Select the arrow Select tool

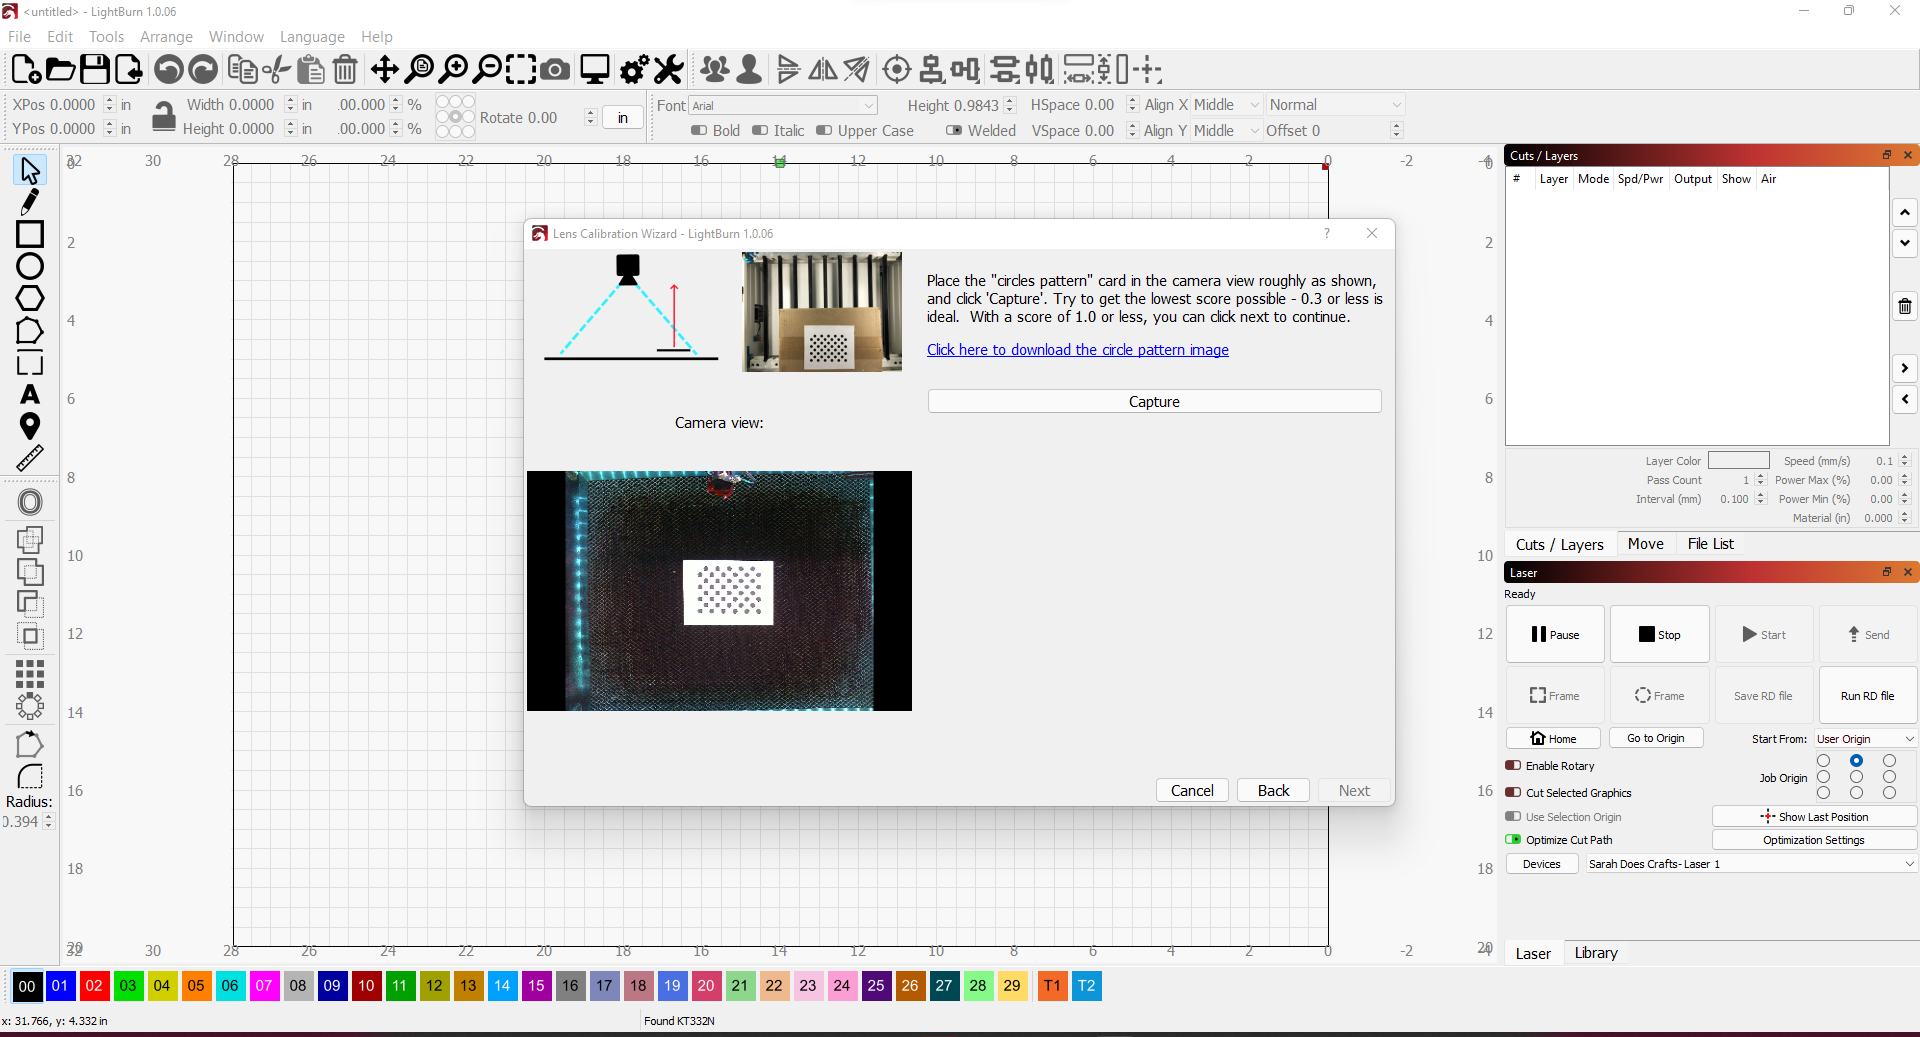point(30,170)
